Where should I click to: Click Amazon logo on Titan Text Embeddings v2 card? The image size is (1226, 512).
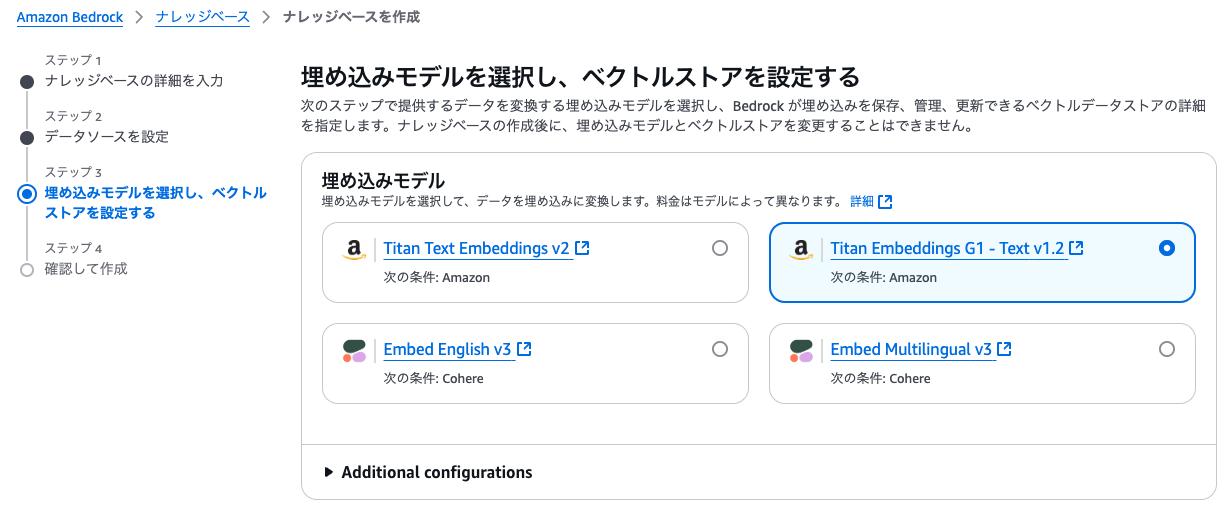[353, 250]
